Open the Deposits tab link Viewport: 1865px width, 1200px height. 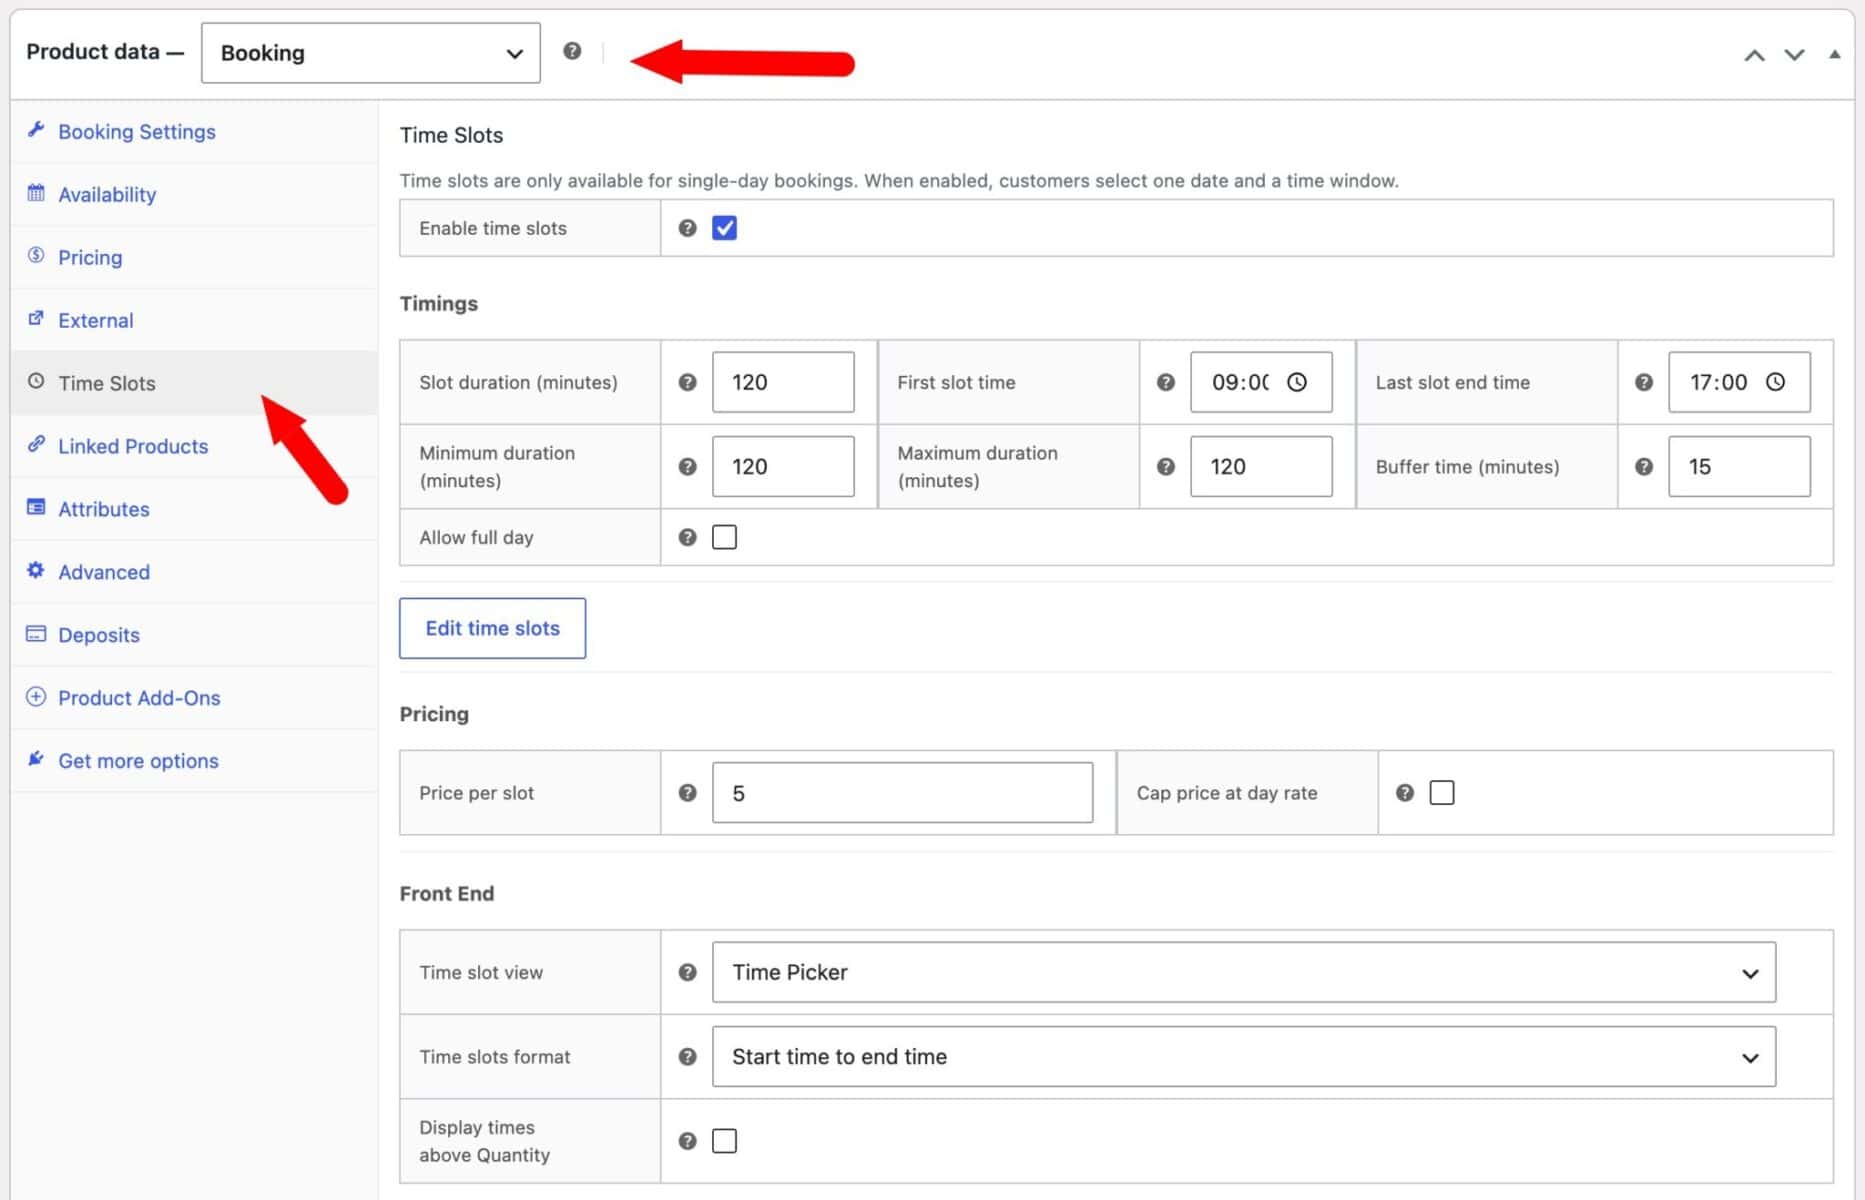pyautogui.click(x=99, y=635)
